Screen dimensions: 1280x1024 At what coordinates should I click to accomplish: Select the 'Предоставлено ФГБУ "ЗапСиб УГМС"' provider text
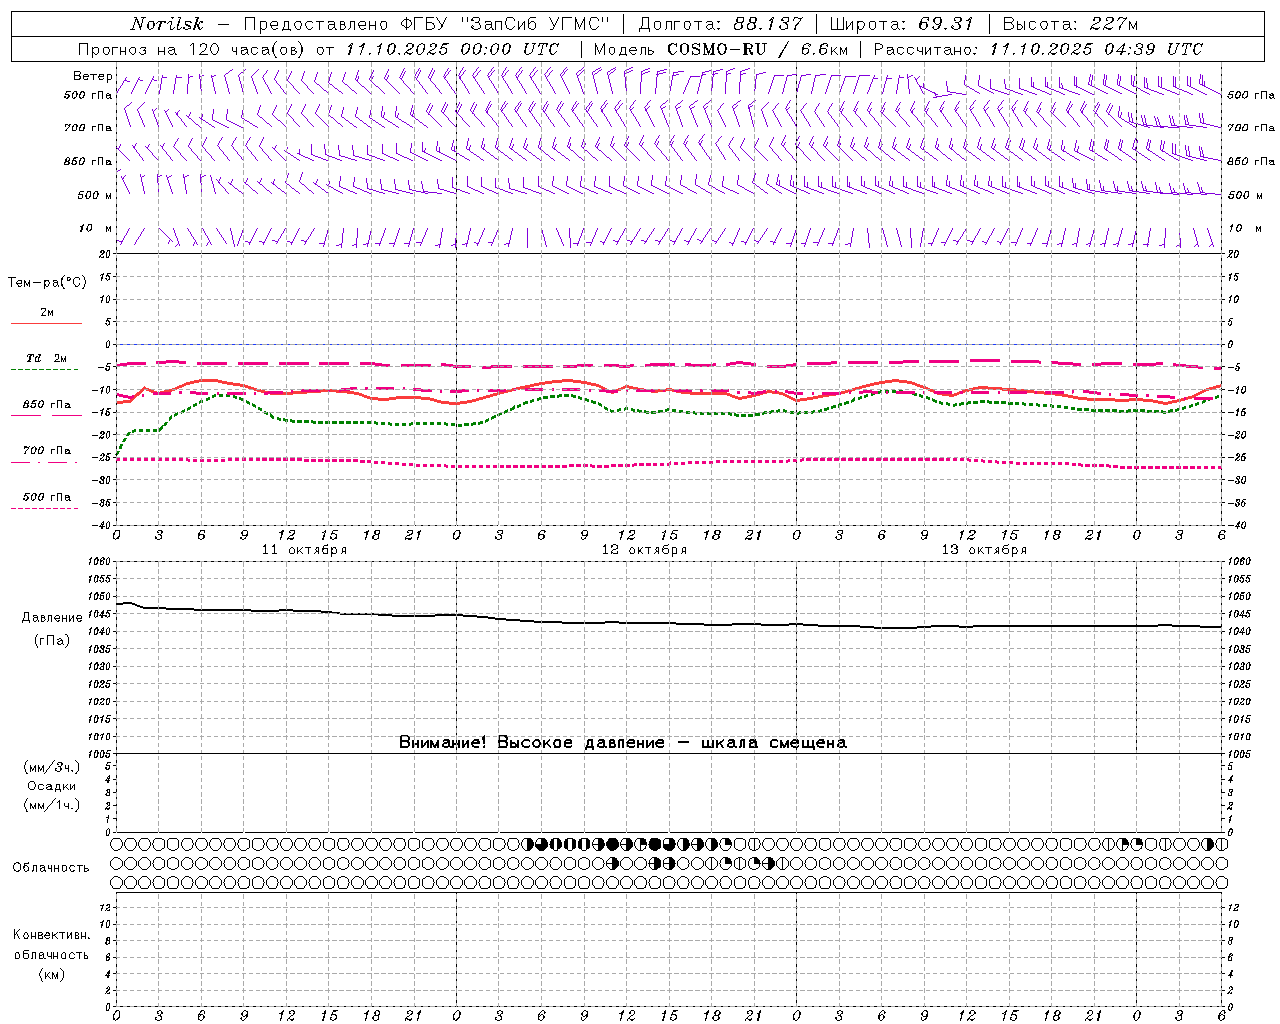[427, 24]
